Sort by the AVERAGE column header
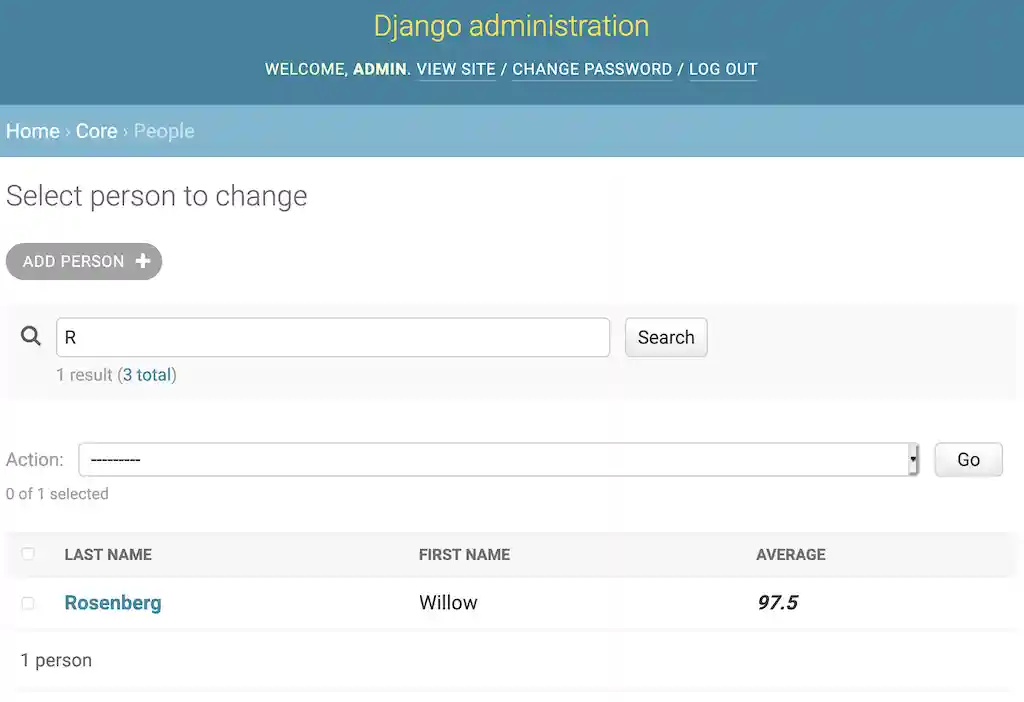The image size is (1024, 702). coord(791,554)
